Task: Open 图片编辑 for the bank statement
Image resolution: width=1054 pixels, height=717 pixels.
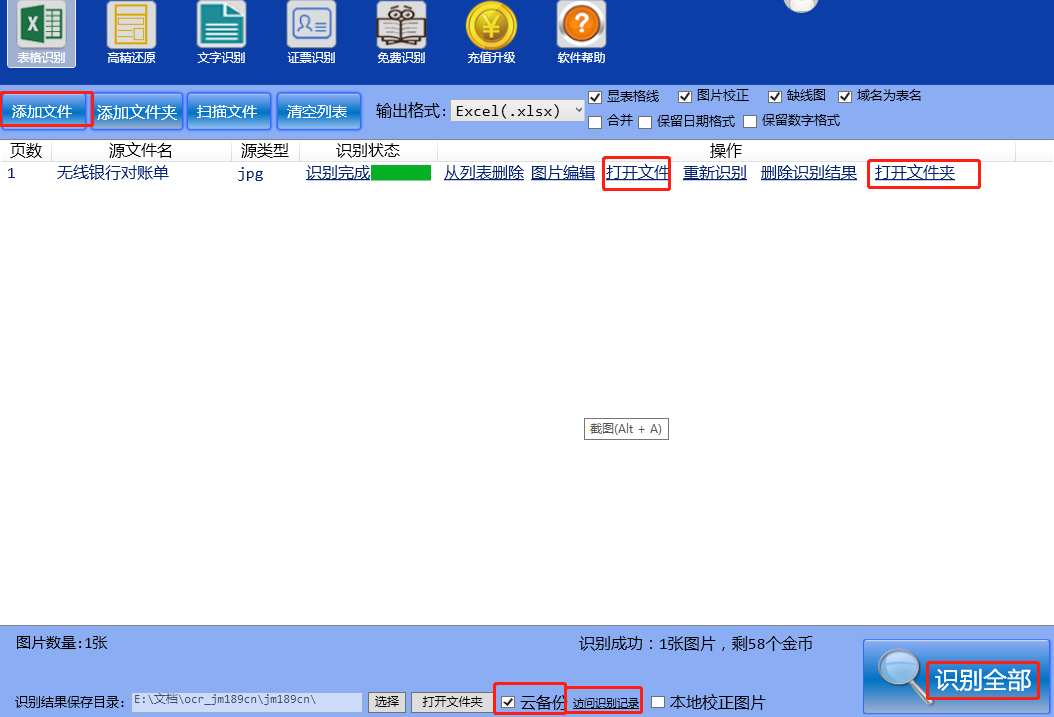Action: coord(563,173)
